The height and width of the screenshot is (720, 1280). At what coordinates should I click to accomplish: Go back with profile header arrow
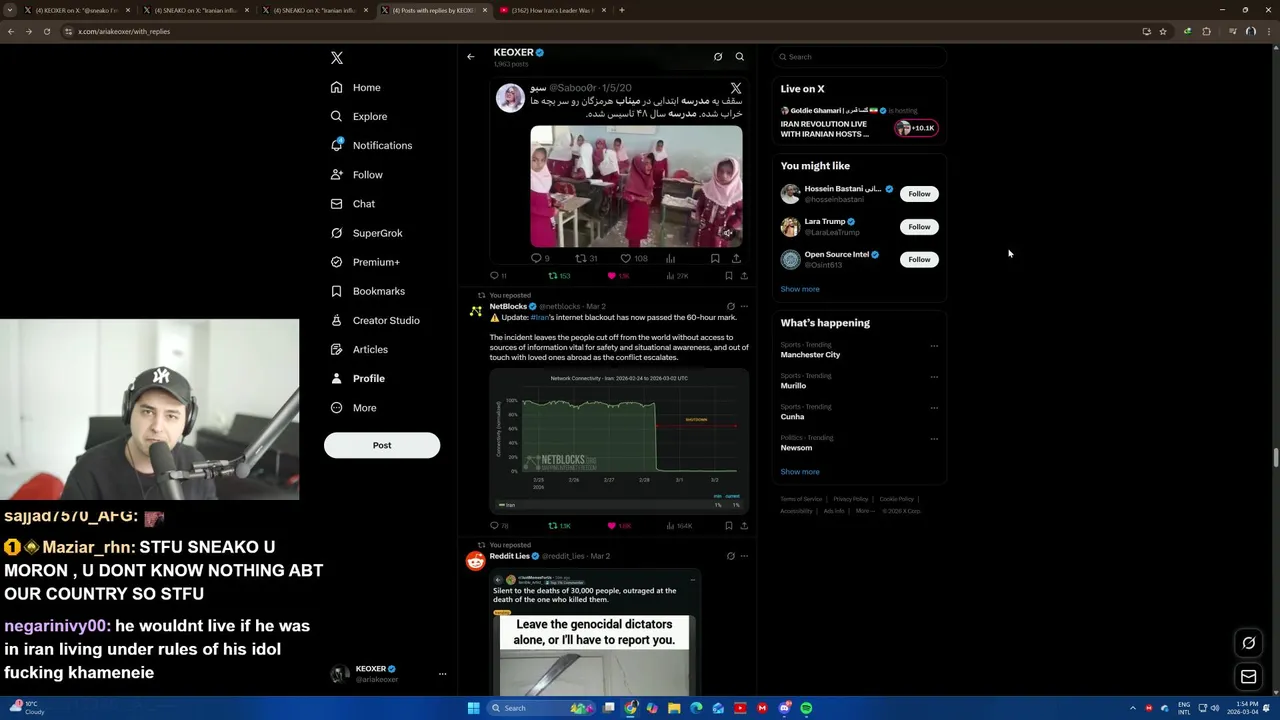(x=471, y=56)
